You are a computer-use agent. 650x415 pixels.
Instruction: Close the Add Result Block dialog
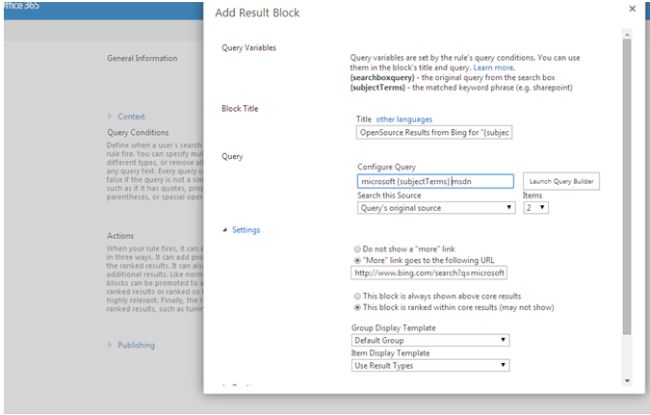click(x=631, y=9)
